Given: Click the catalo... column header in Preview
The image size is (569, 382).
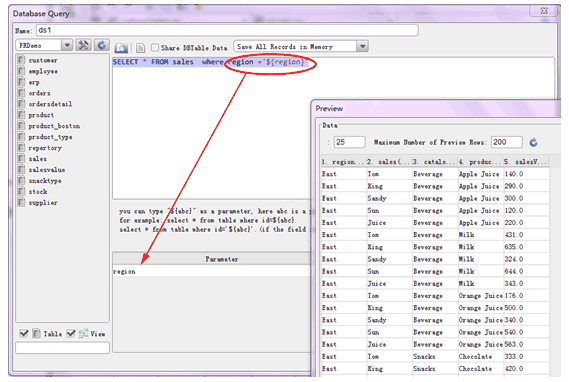Looking at the screenshot, I should pyautogui.click(x=435, y=162).
